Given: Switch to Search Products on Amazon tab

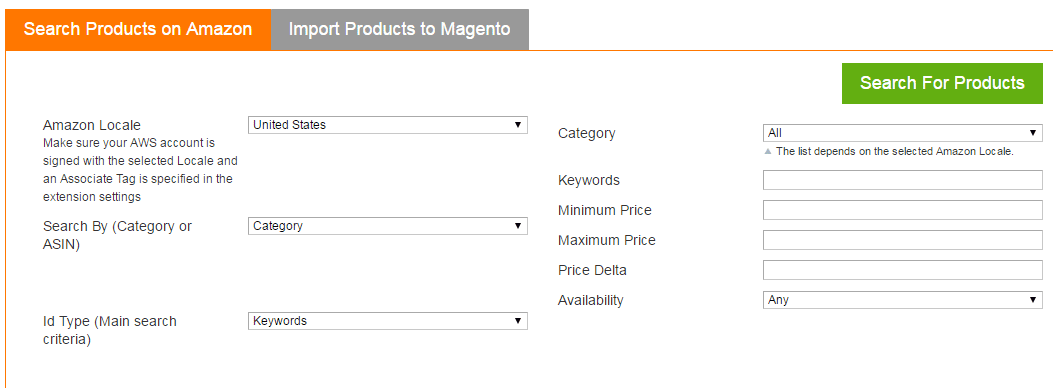Looking at the screenshot, I should pos(138,30).
